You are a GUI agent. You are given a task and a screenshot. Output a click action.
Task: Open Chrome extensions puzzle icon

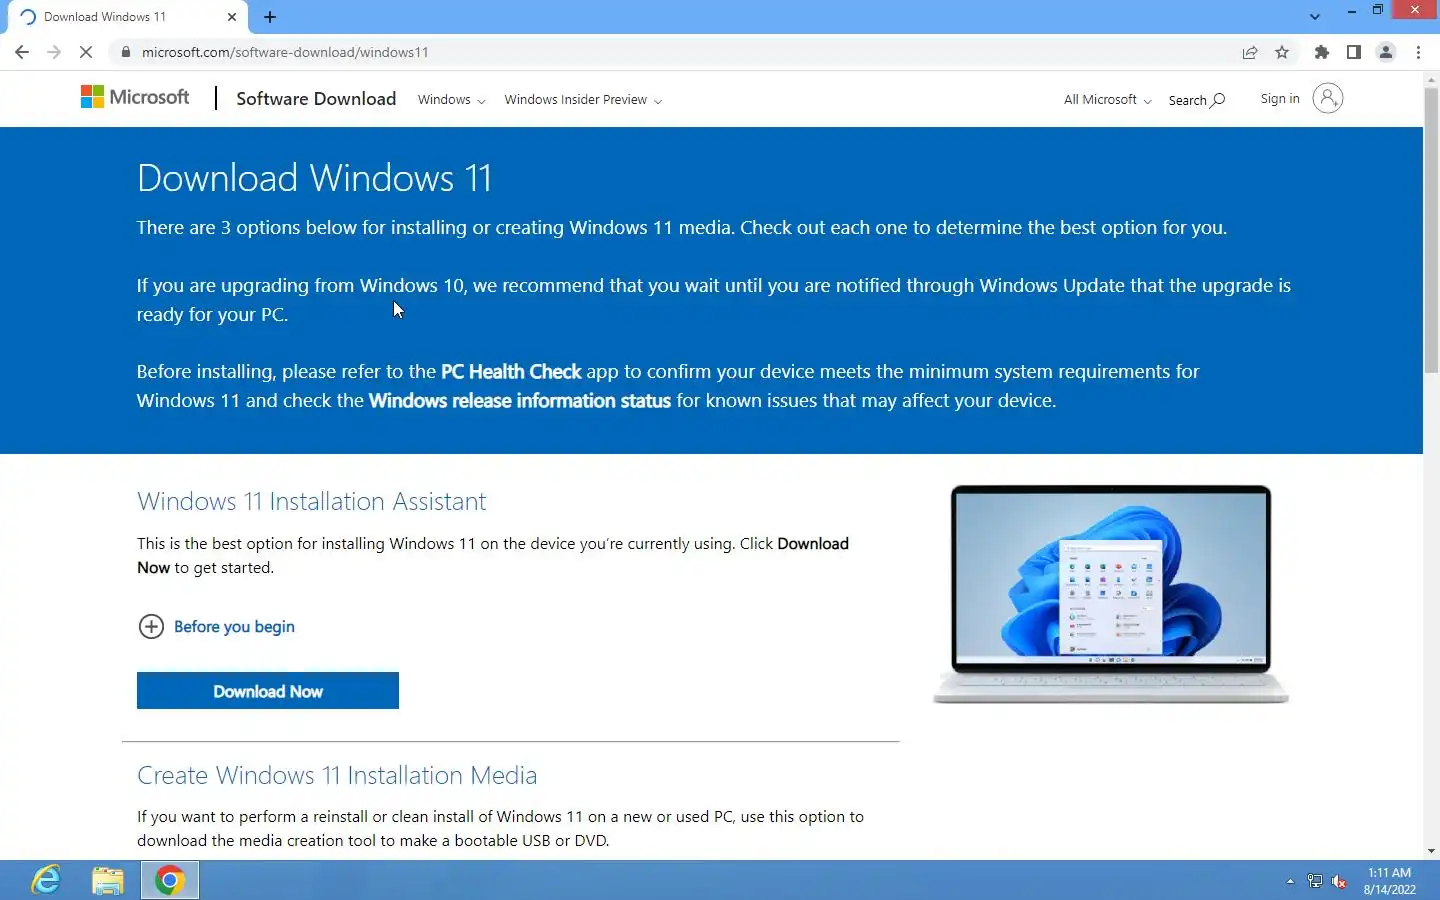1322,52
